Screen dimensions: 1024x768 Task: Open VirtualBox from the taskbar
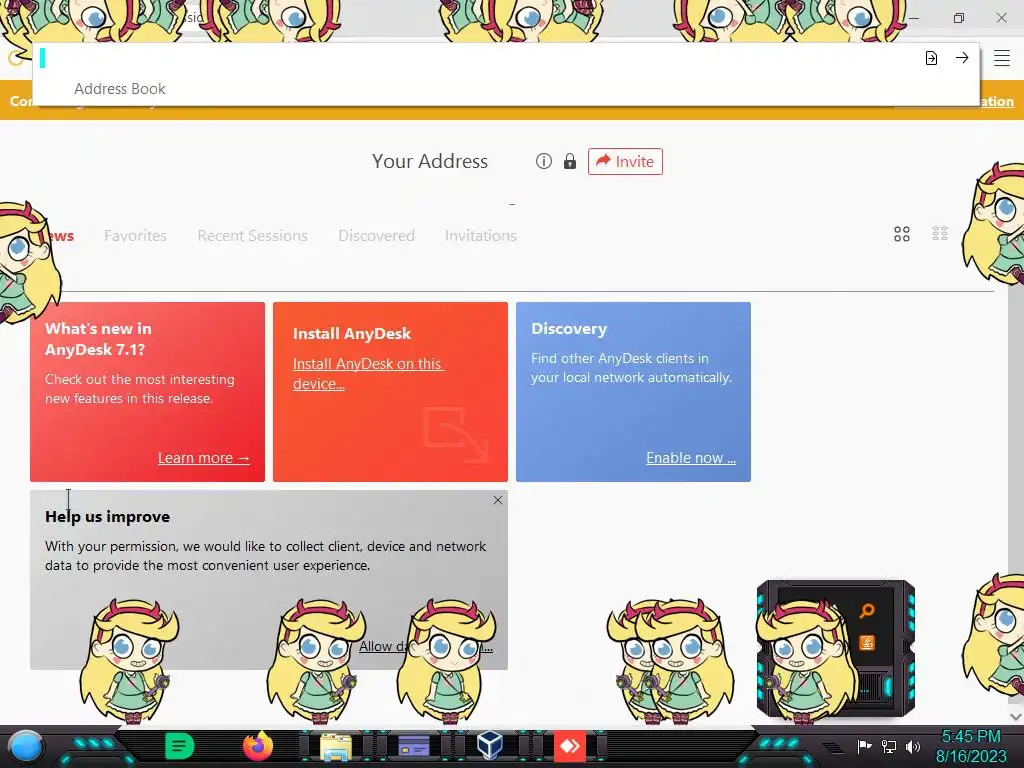[490, 745]
